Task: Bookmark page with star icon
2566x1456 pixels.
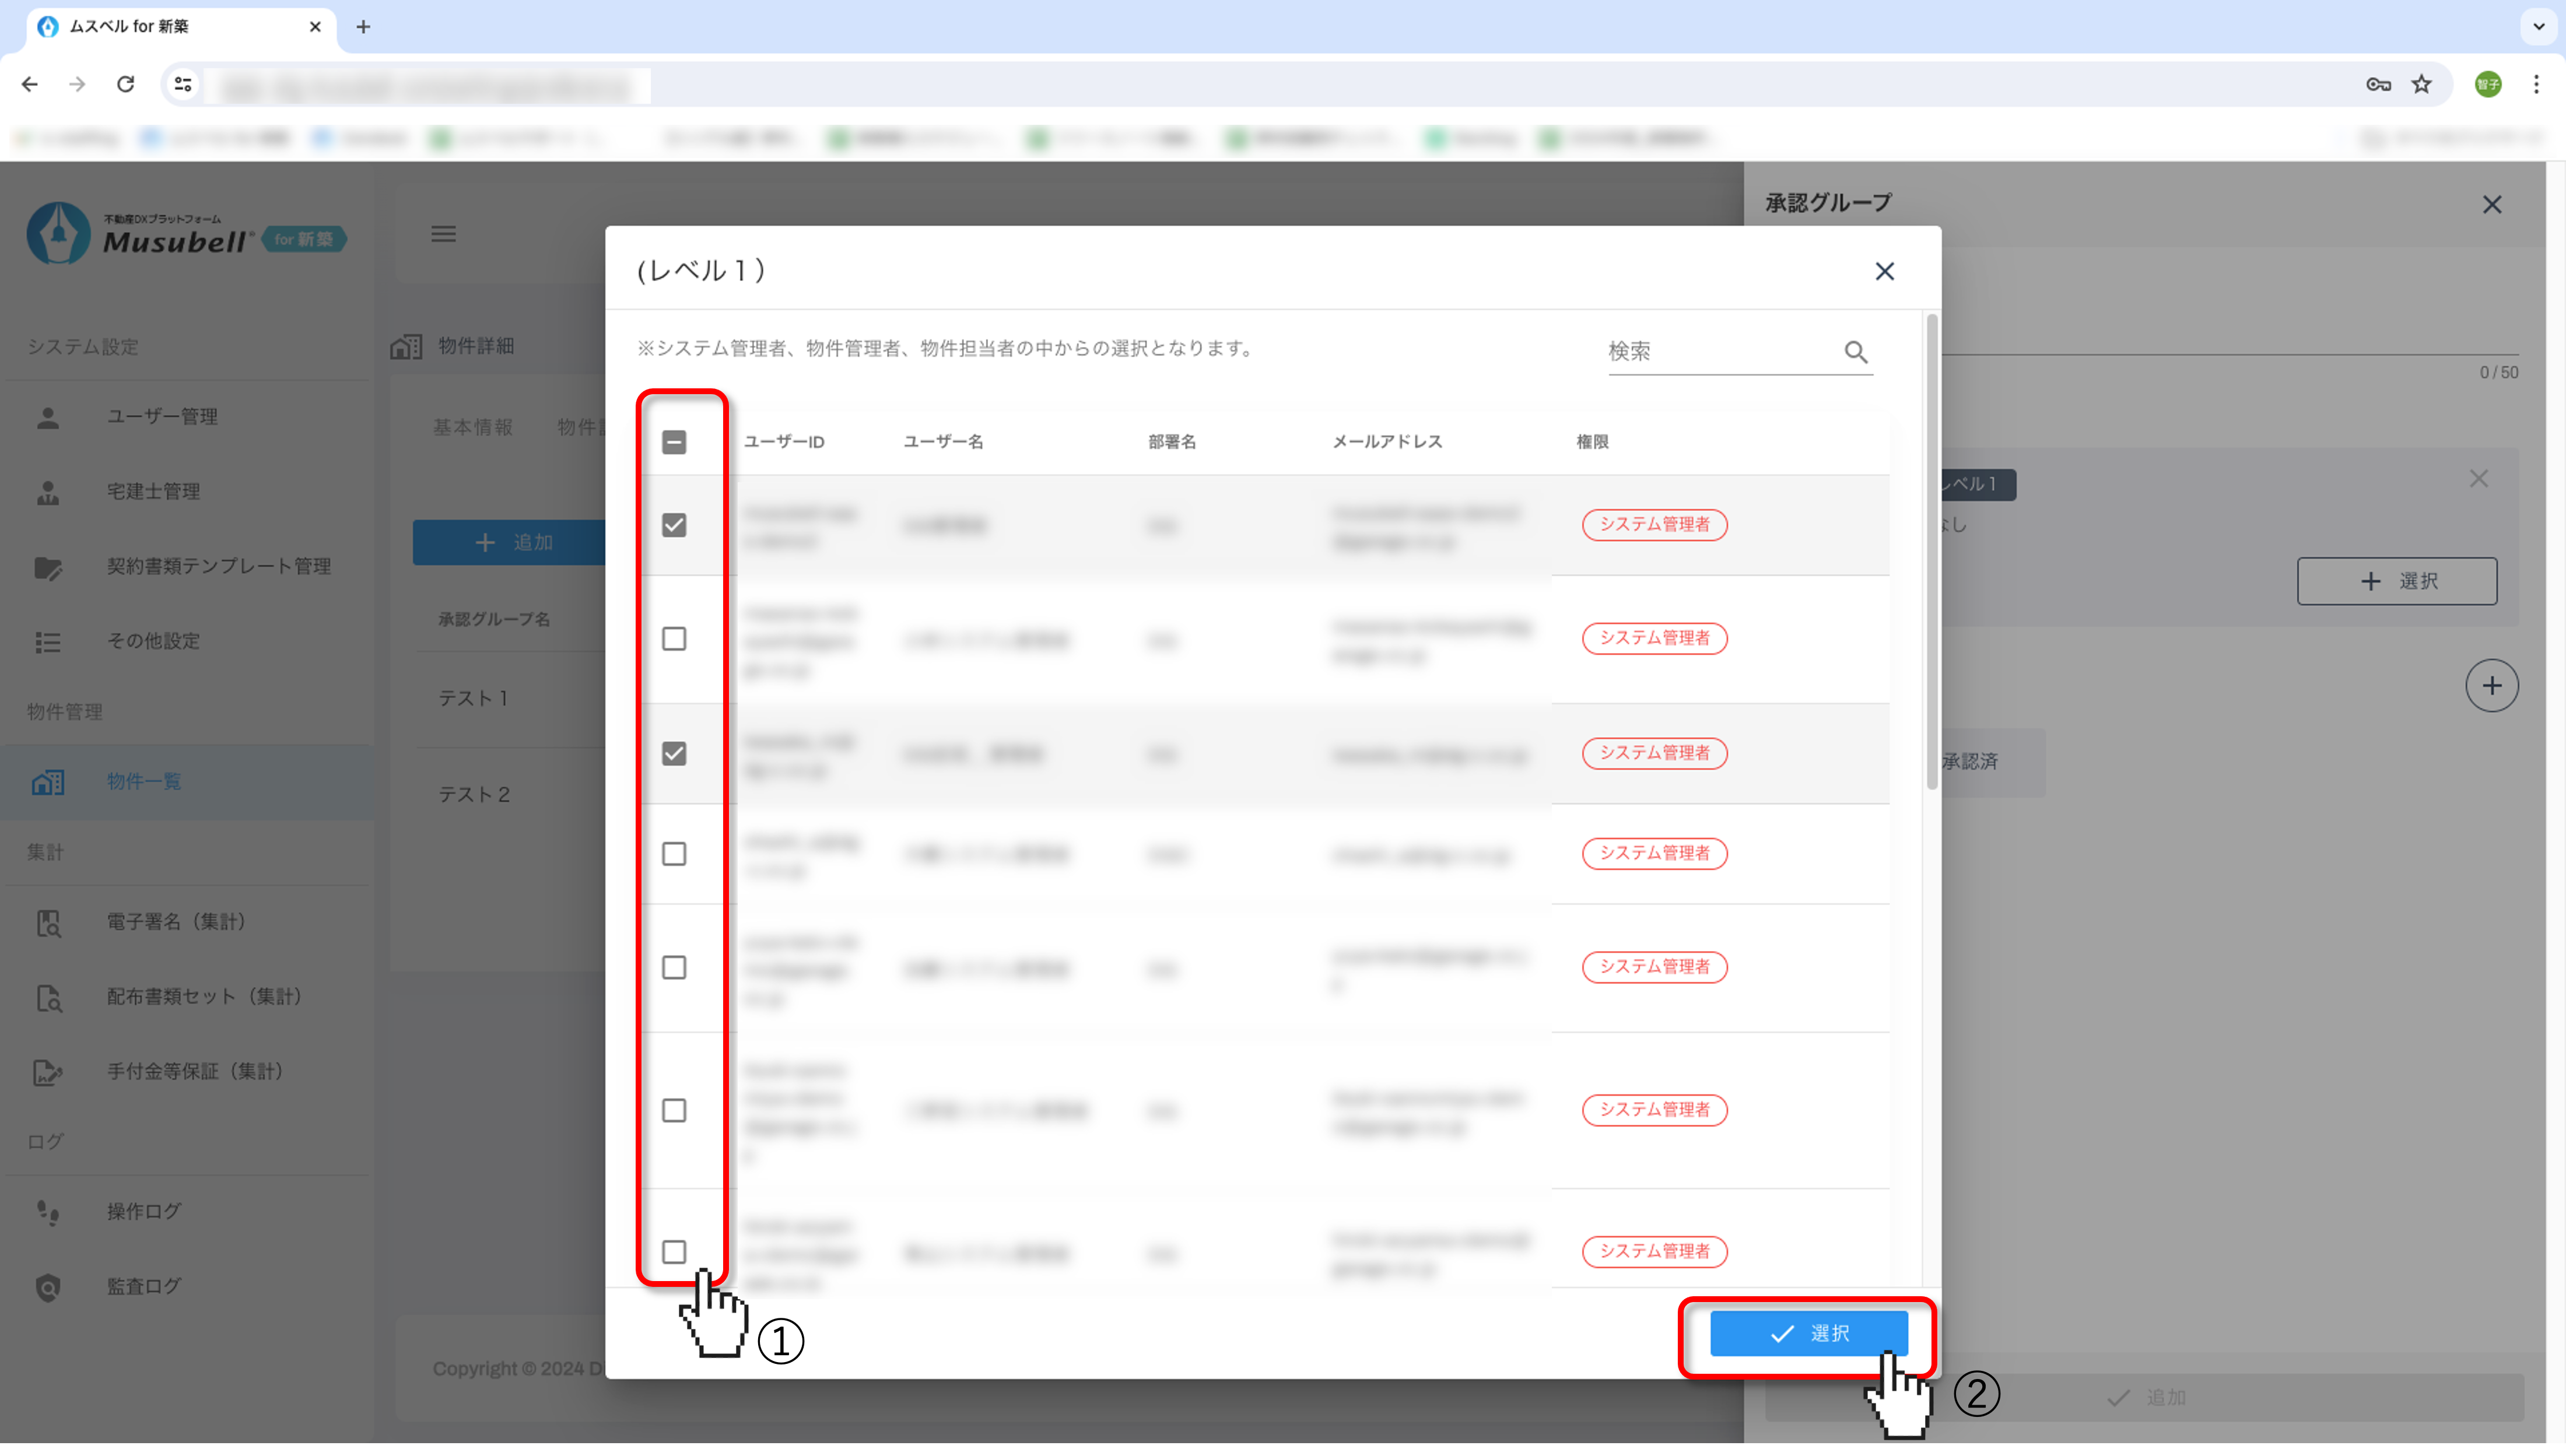Action: (2421, 84)
